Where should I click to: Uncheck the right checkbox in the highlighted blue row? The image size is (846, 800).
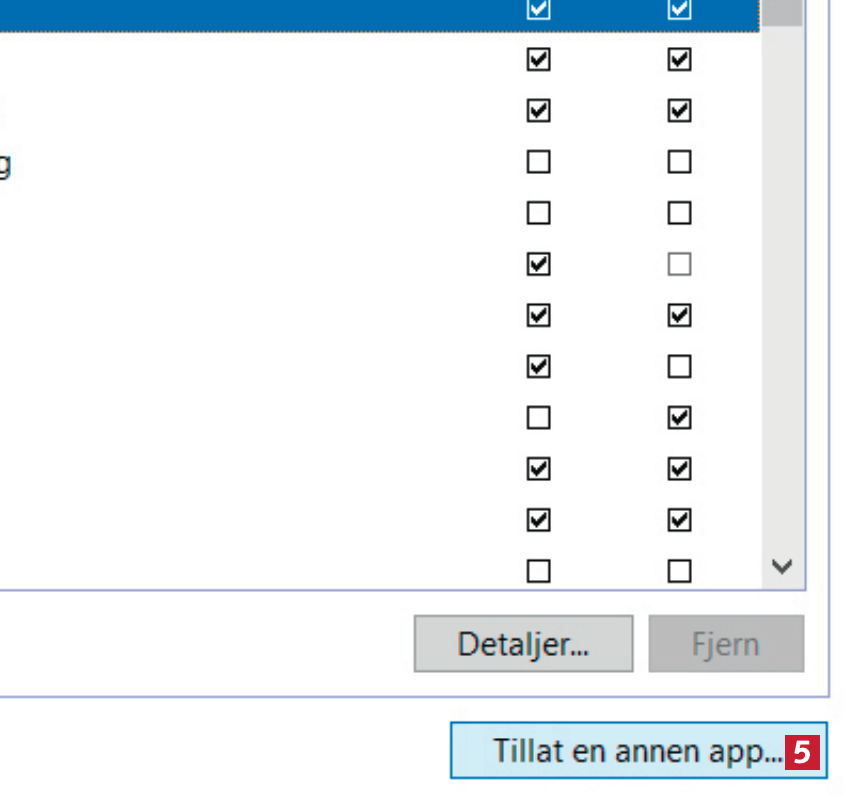click(x=679, y=9)
